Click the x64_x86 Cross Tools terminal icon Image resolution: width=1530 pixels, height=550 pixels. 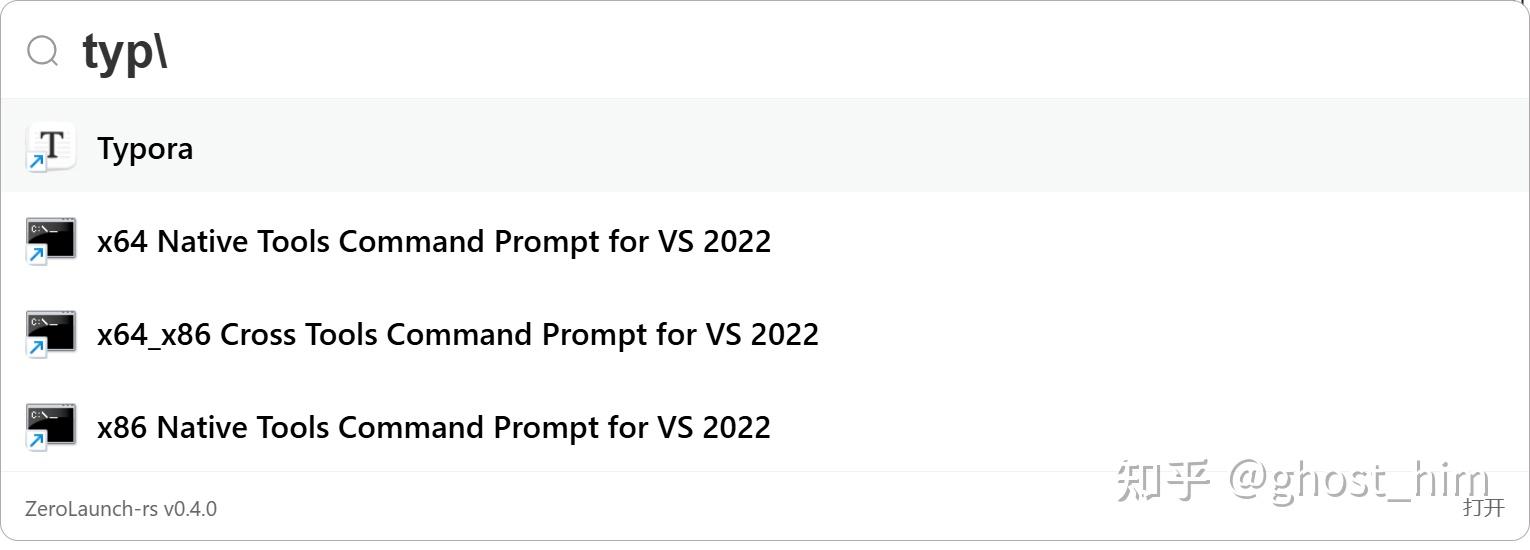(x=51, y=332)
